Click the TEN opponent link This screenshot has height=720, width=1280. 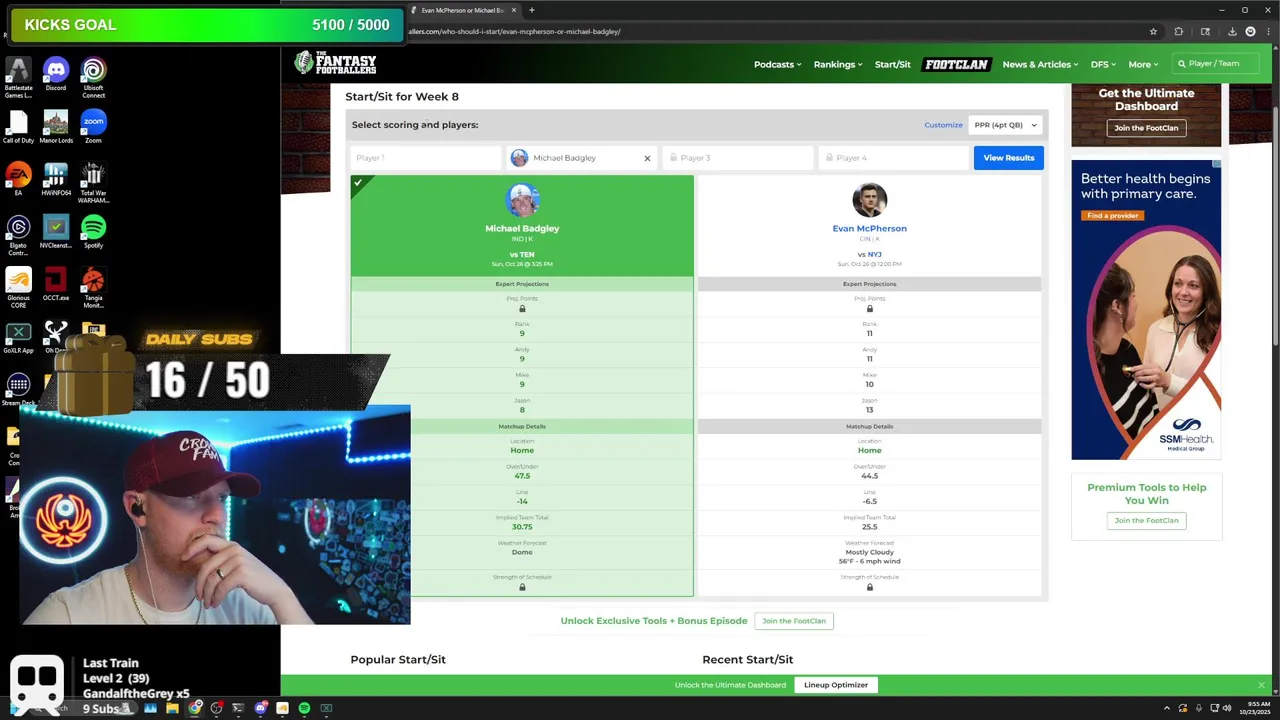tap(527, 254)
